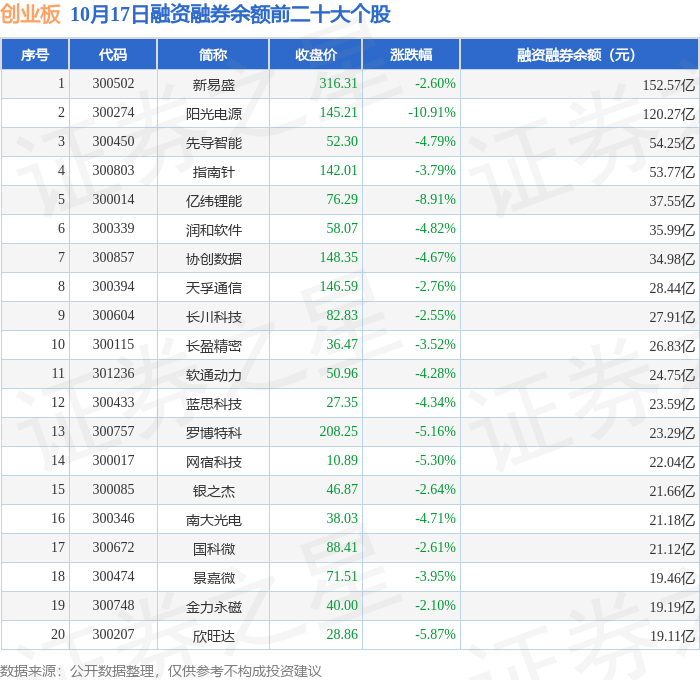The image size is (700, 680).
Task: Select stock name 景嘉微
Action: 213,578
